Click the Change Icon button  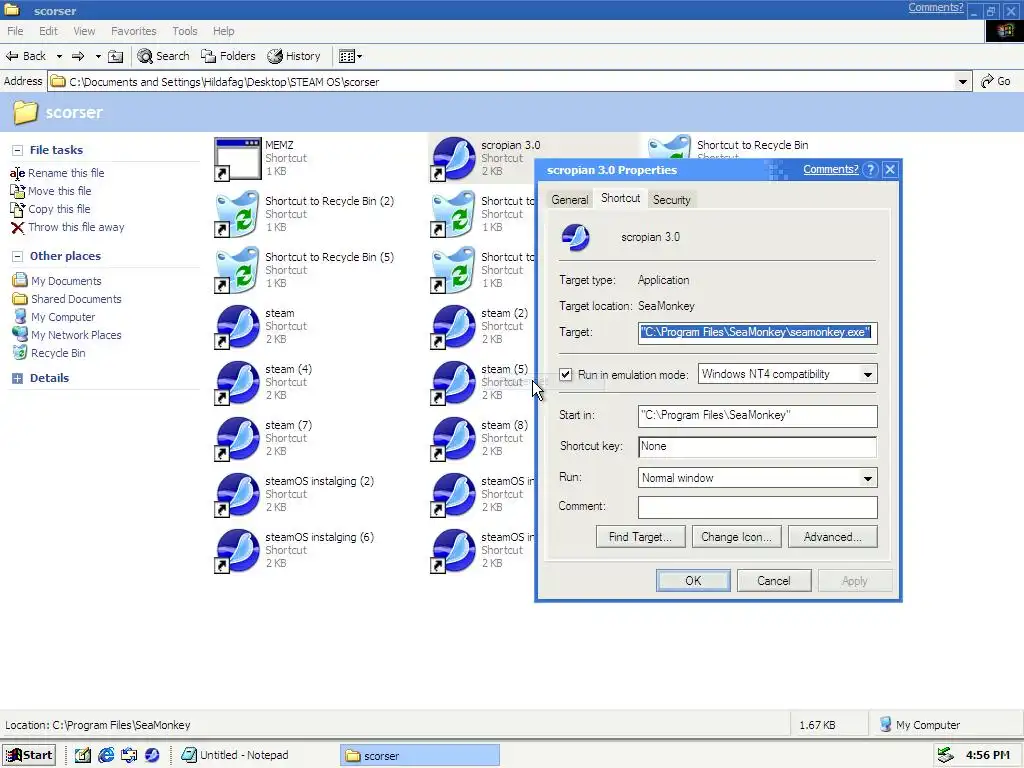pos(737,537)
